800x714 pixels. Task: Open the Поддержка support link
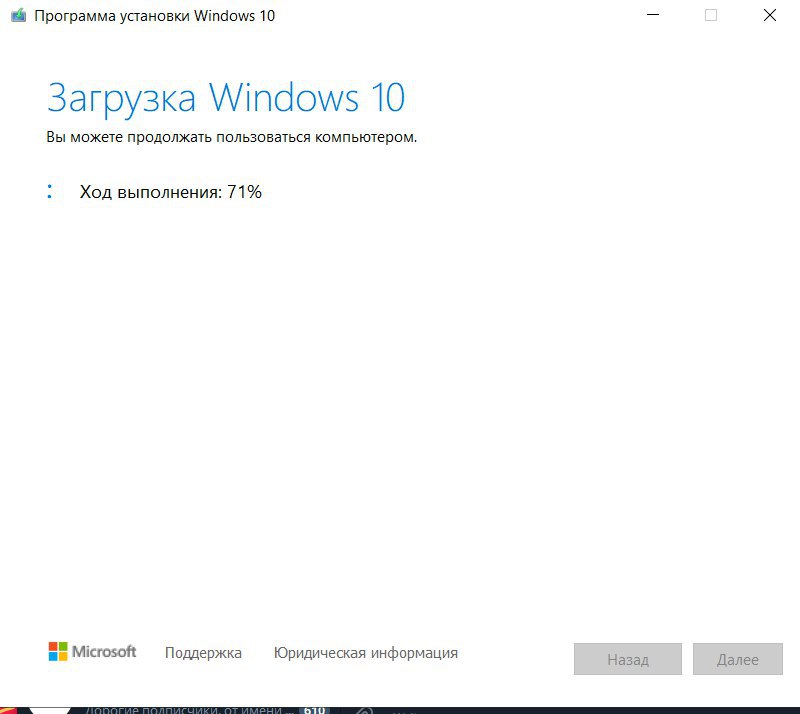pyautogui.click(x=203, y=653)
